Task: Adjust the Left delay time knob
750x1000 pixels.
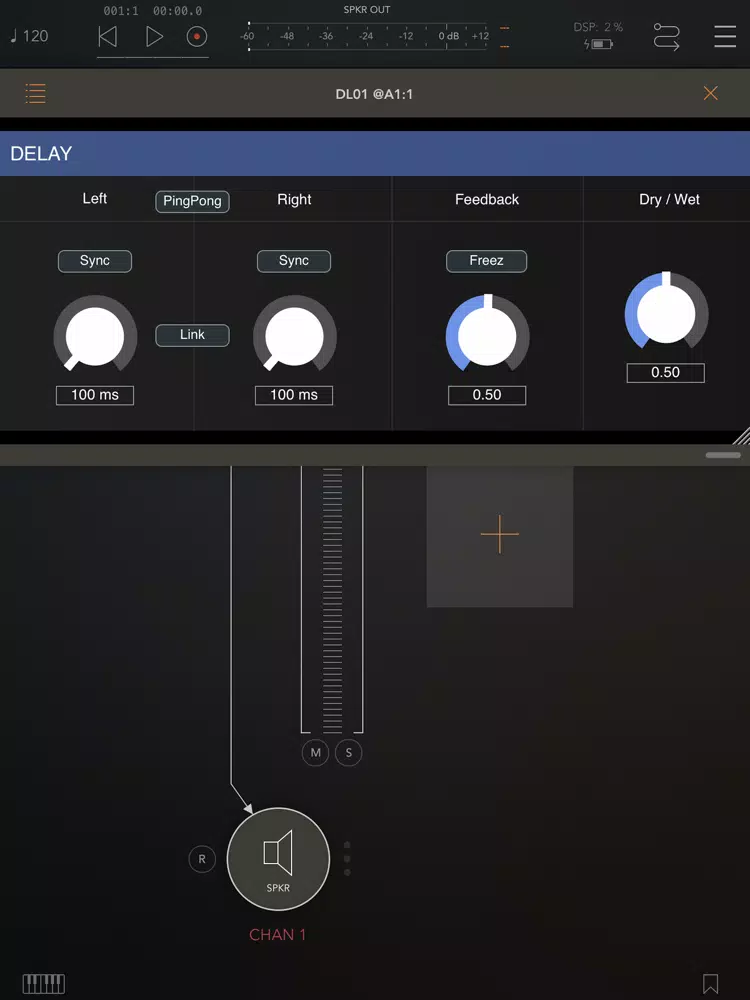Action: click(x=95, y=335)
